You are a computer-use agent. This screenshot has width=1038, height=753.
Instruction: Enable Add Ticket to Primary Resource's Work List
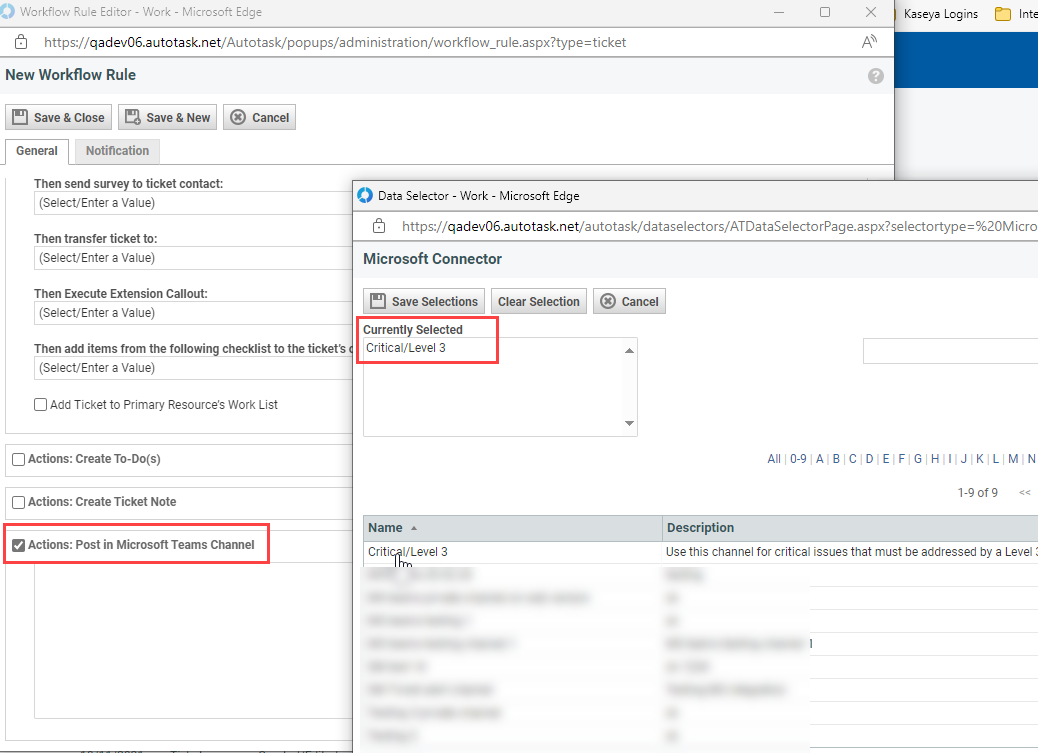pos(40,405)
